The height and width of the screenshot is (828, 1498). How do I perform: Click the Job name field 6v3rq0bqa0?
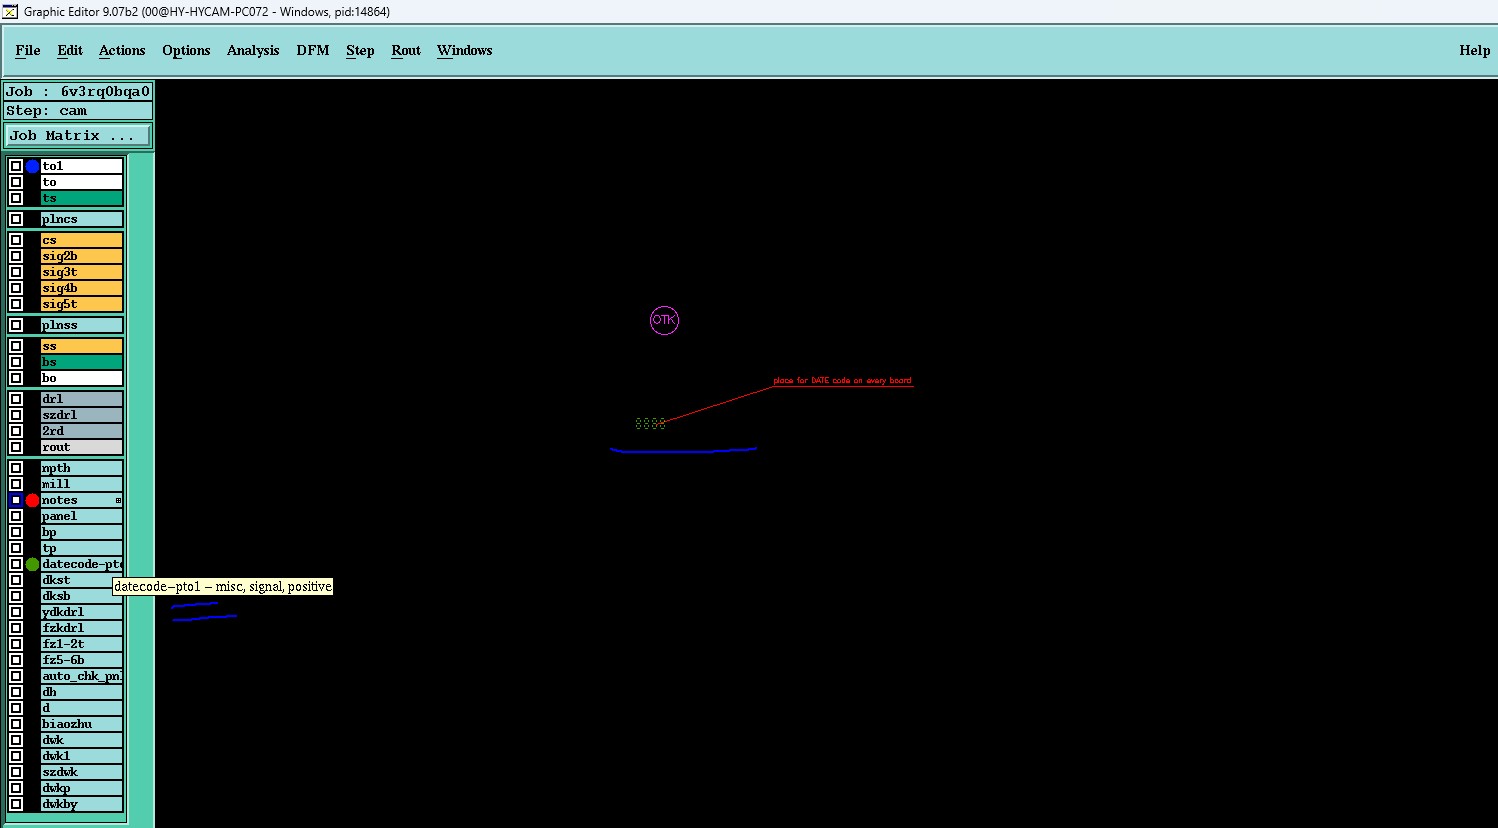click(x=79, y=92)
